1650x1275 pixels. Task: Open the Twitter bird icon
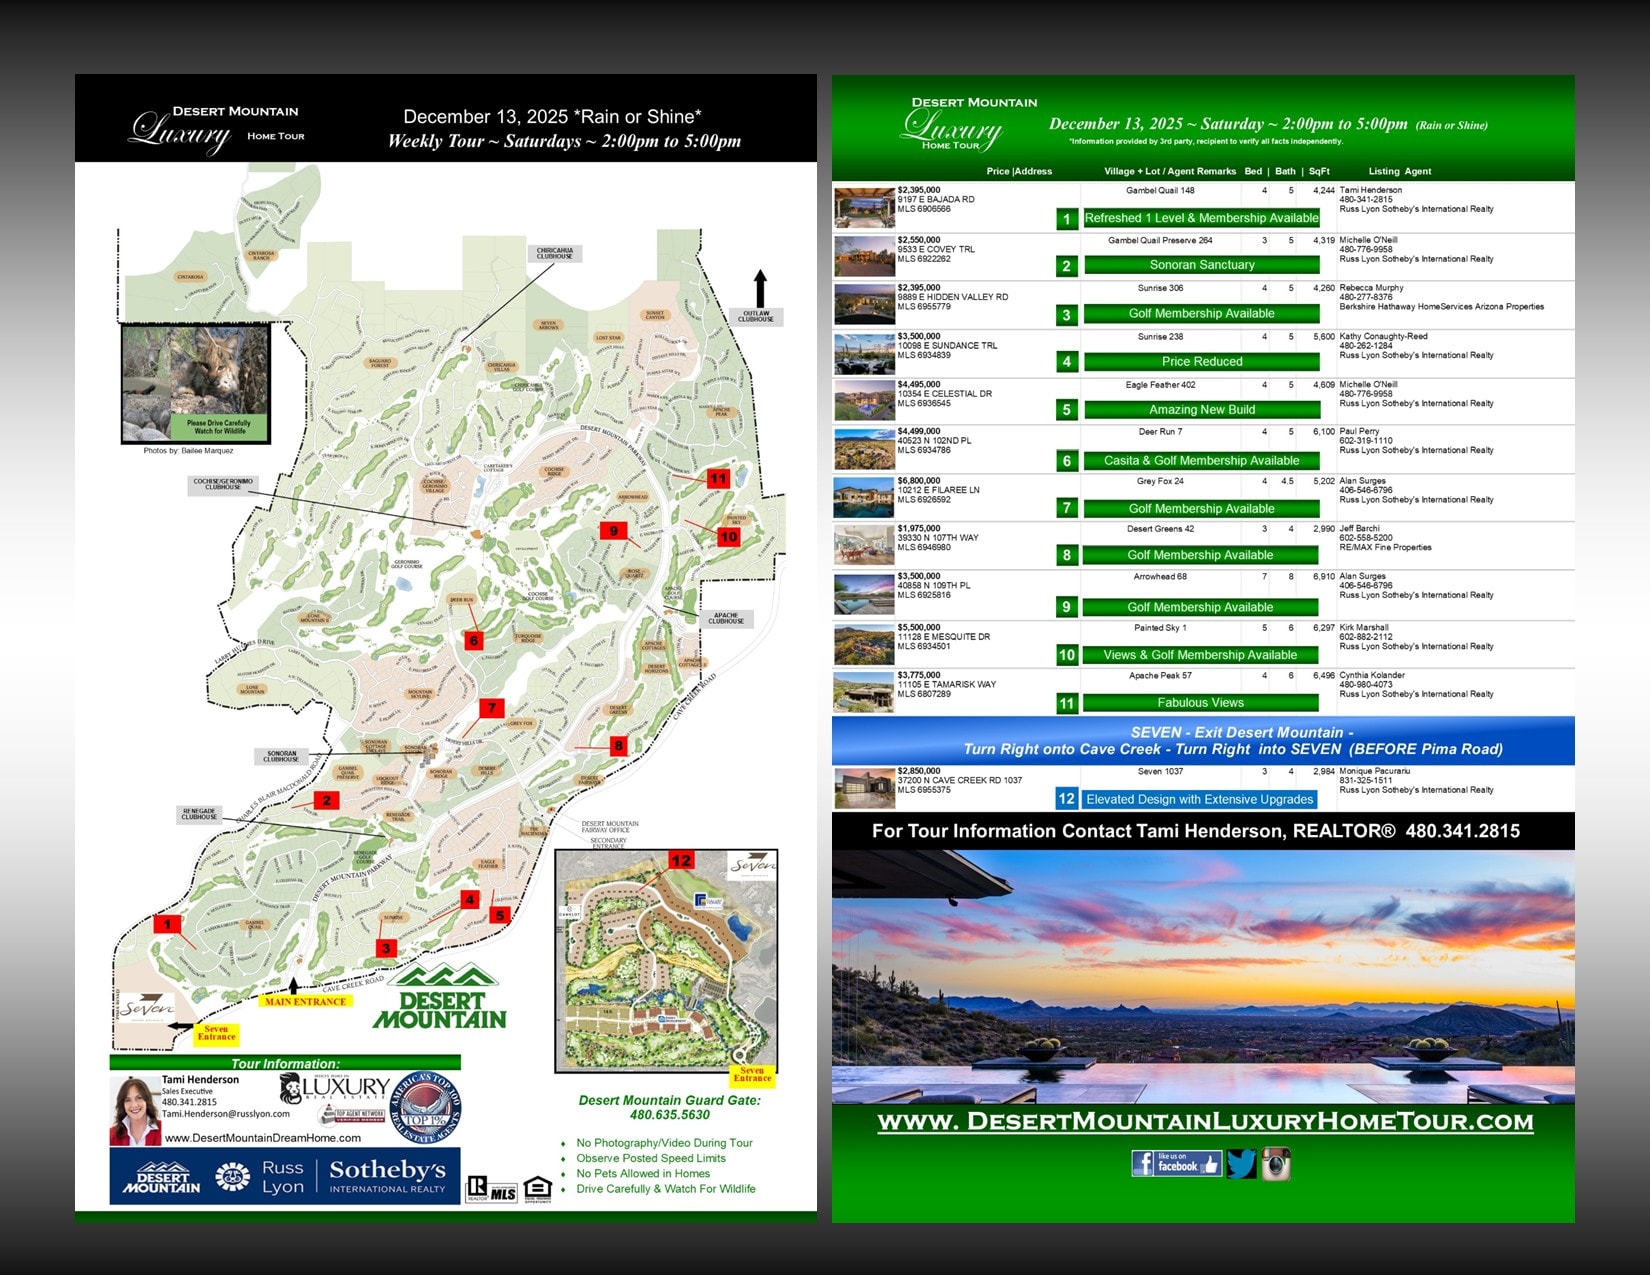(1242, 1162)
